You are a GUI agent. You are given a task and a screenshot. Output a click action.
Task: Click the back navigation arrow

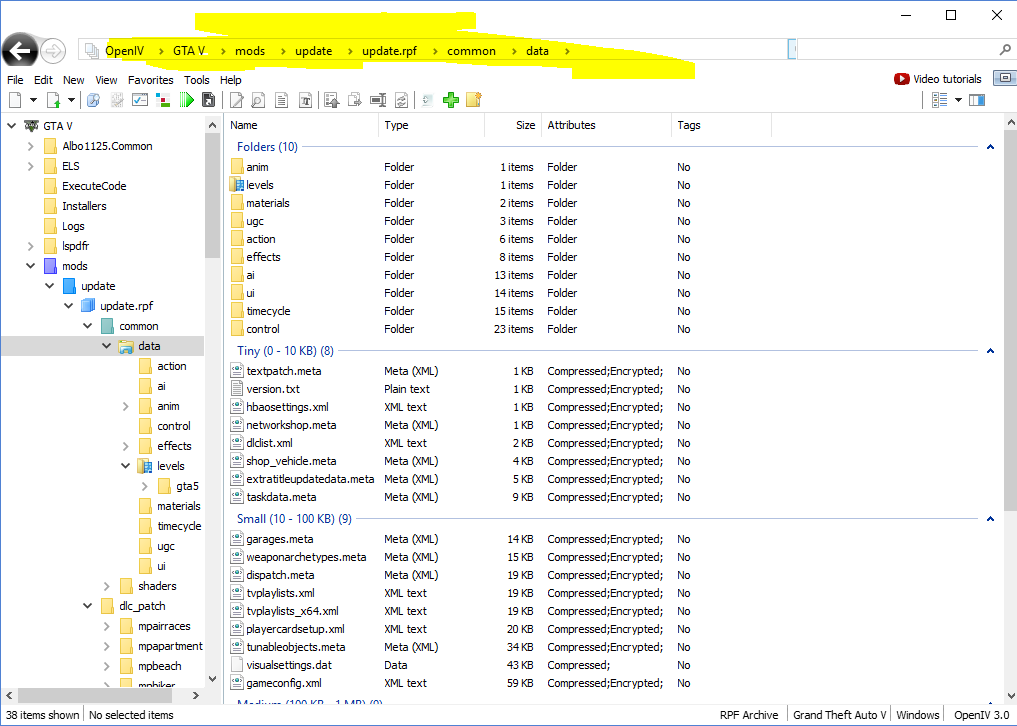tap(20, 51)
